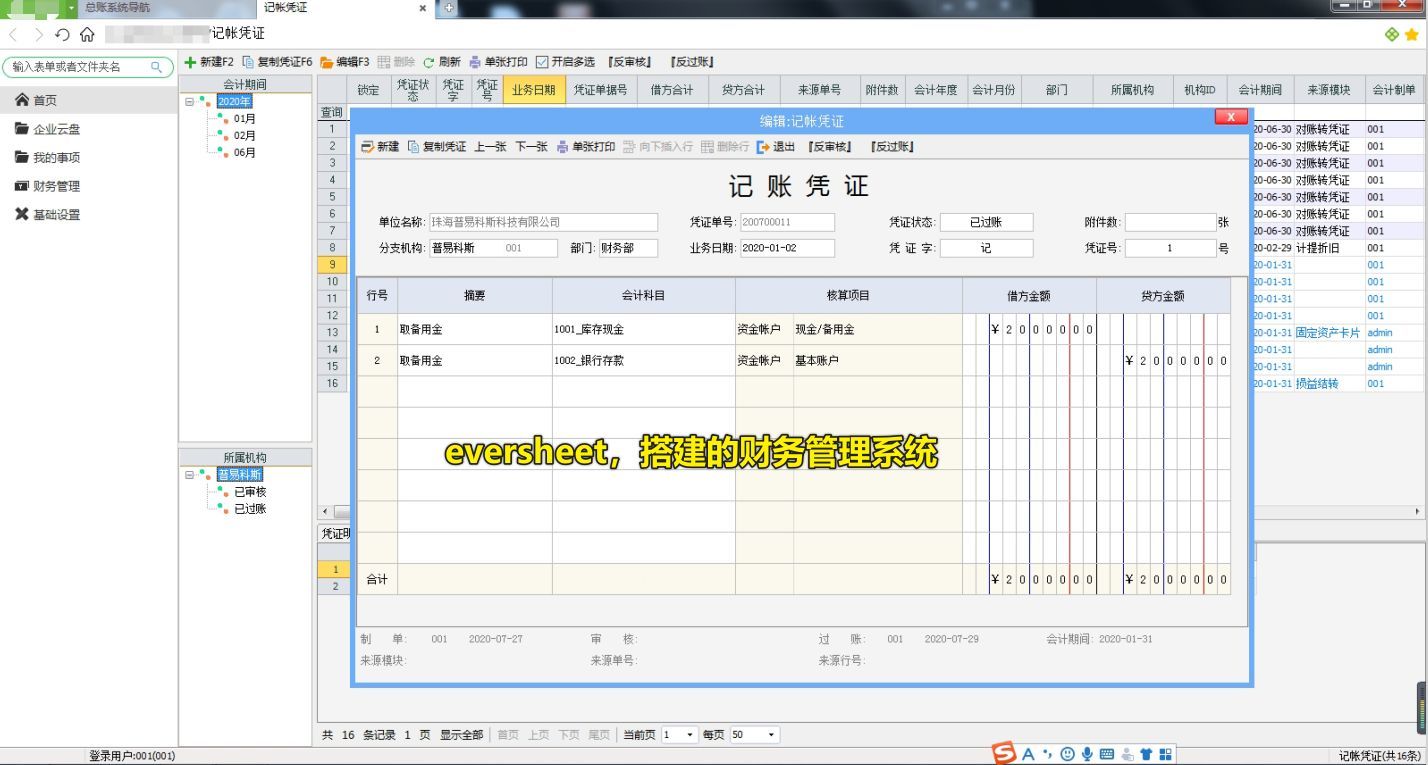The width and height of the screenshot is (1428, 765).
Task: Select the 06月 accounting period
Action: coord(245,153)
